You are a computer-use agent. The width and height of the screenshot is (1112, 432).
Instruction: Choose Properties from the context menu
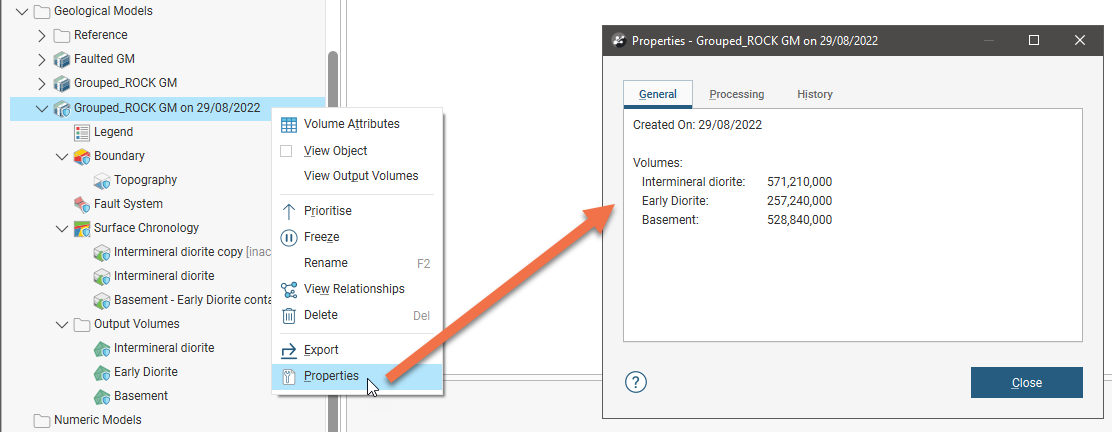331,376
